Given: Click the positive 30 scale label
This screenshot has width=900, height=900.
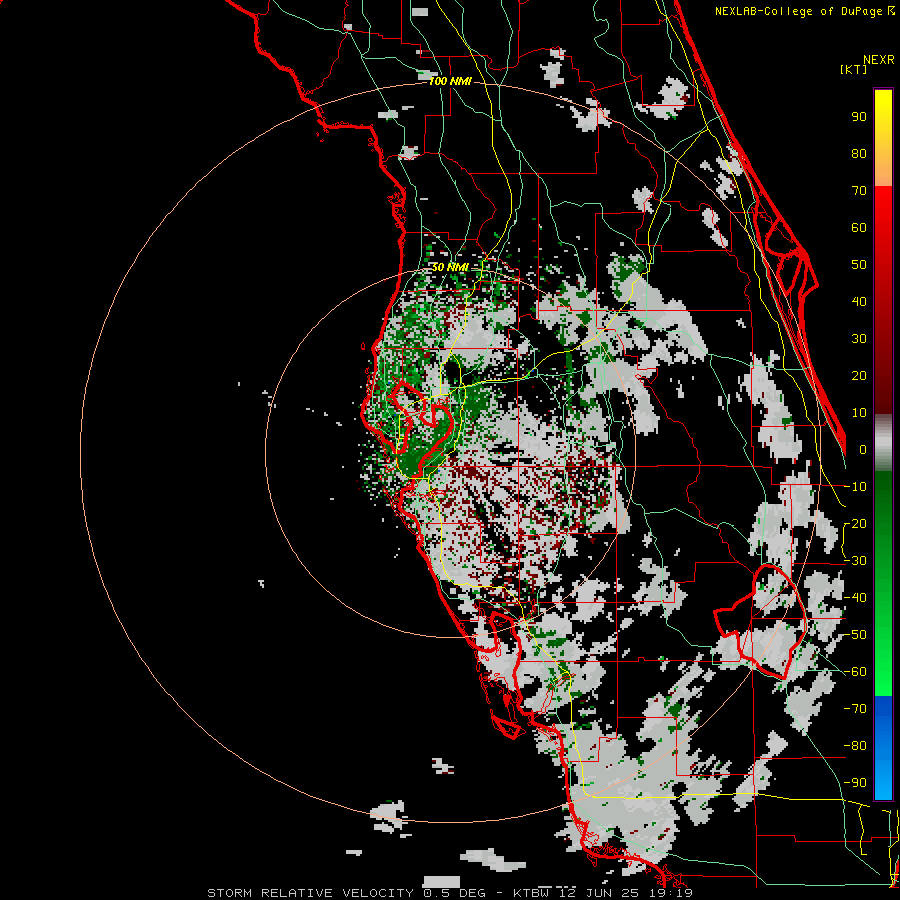Looking at the screenshot, I should 859,339.
